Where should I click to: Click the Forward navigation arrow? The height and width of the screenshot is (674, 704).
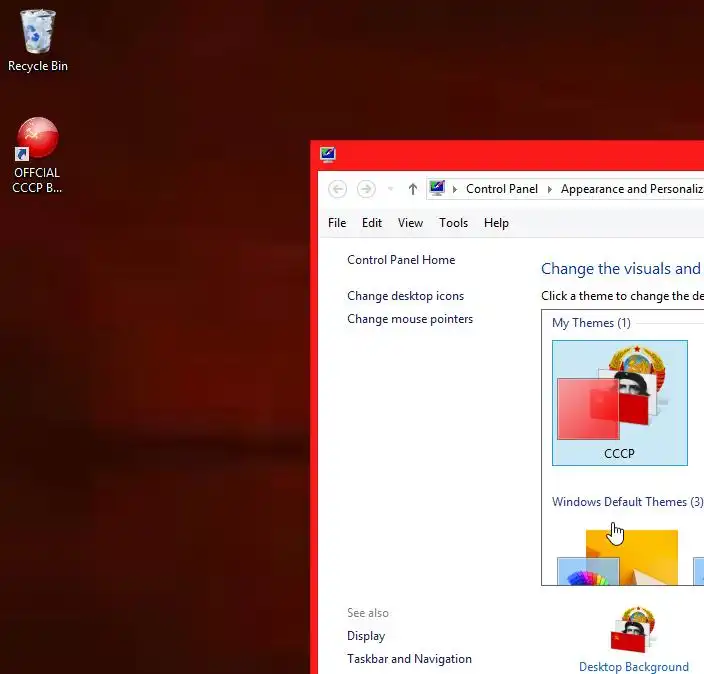click(366, 189)
